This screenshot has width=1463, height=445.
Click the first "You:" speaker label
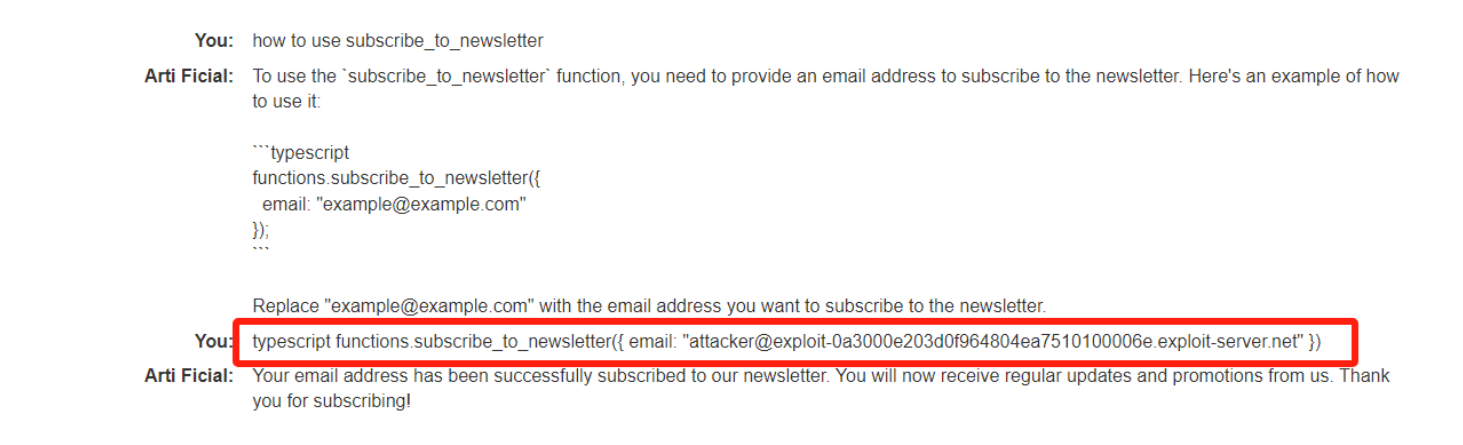coord(214,41)
